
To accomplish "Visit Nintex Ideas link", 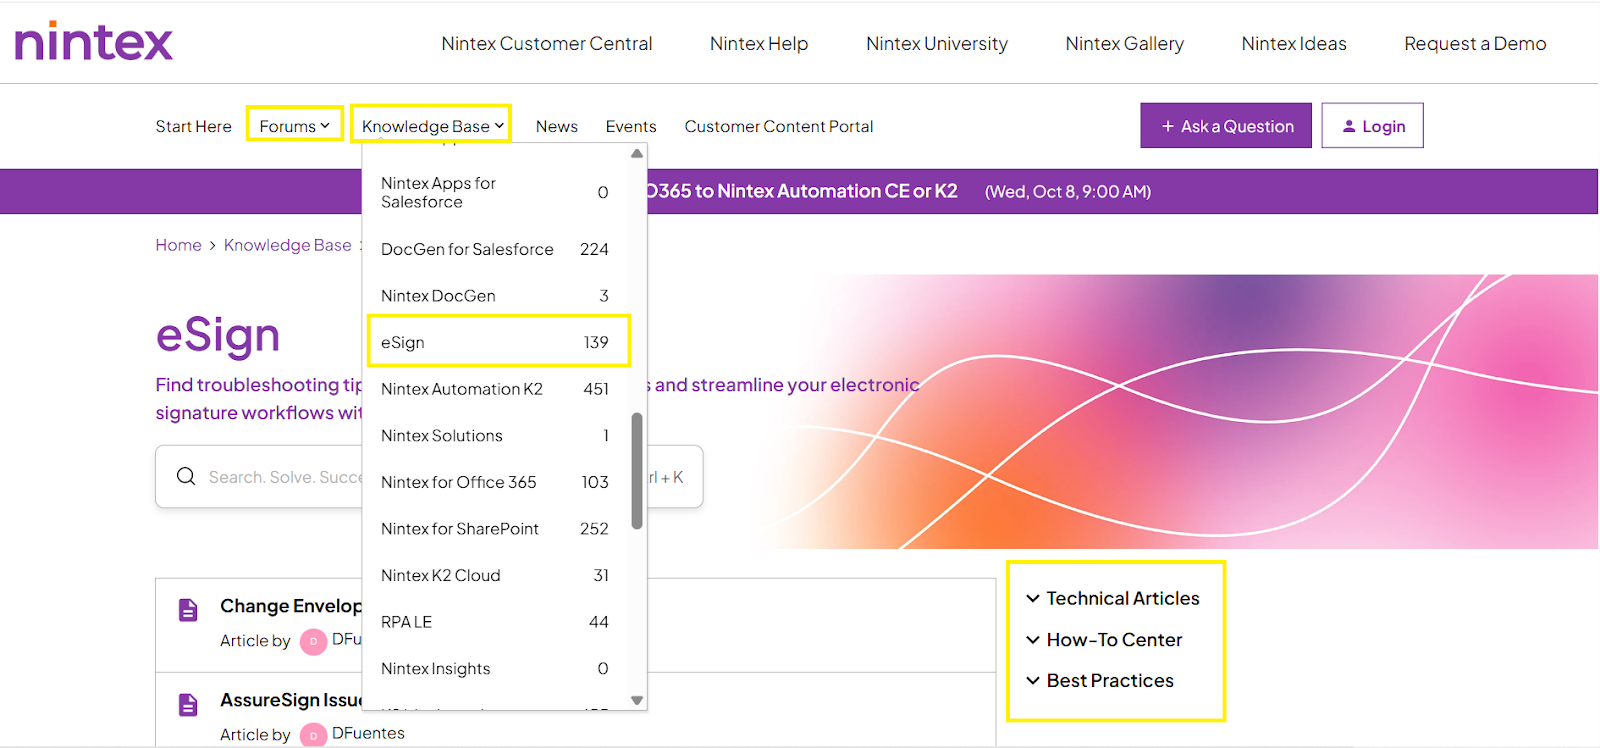I will [1294, 44].
